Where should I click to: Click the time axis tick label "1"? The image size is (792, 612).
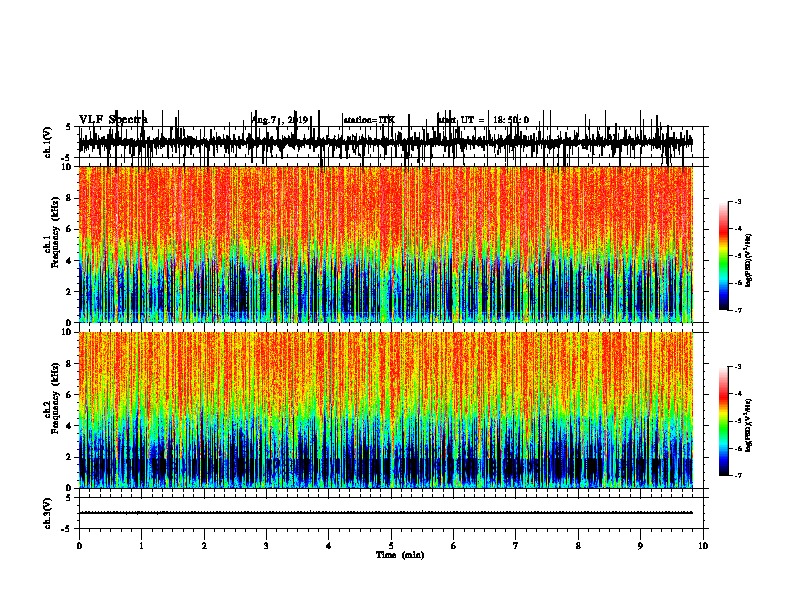tap(141, 546)
